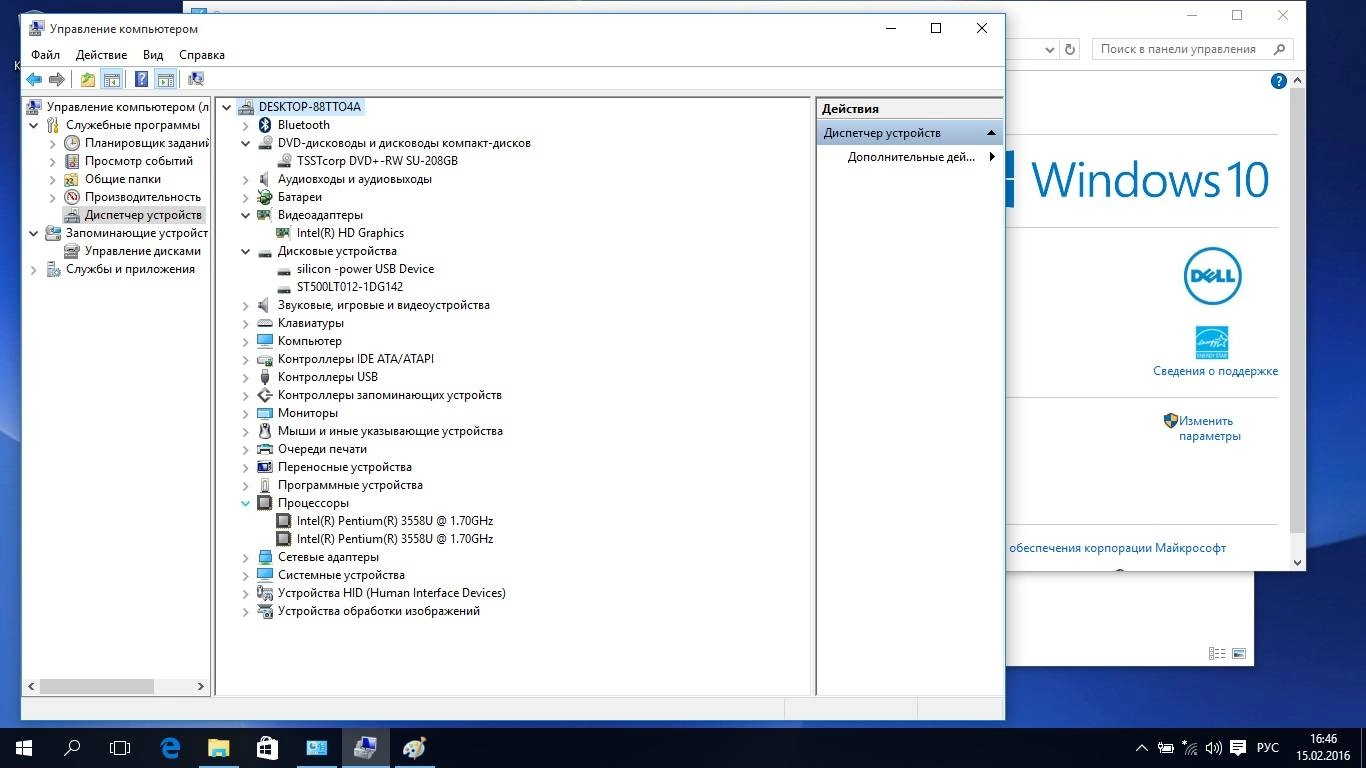Select the Контроллеры USB icon
The width and height of the screenshot is (1366, 768).
(265, 377)
